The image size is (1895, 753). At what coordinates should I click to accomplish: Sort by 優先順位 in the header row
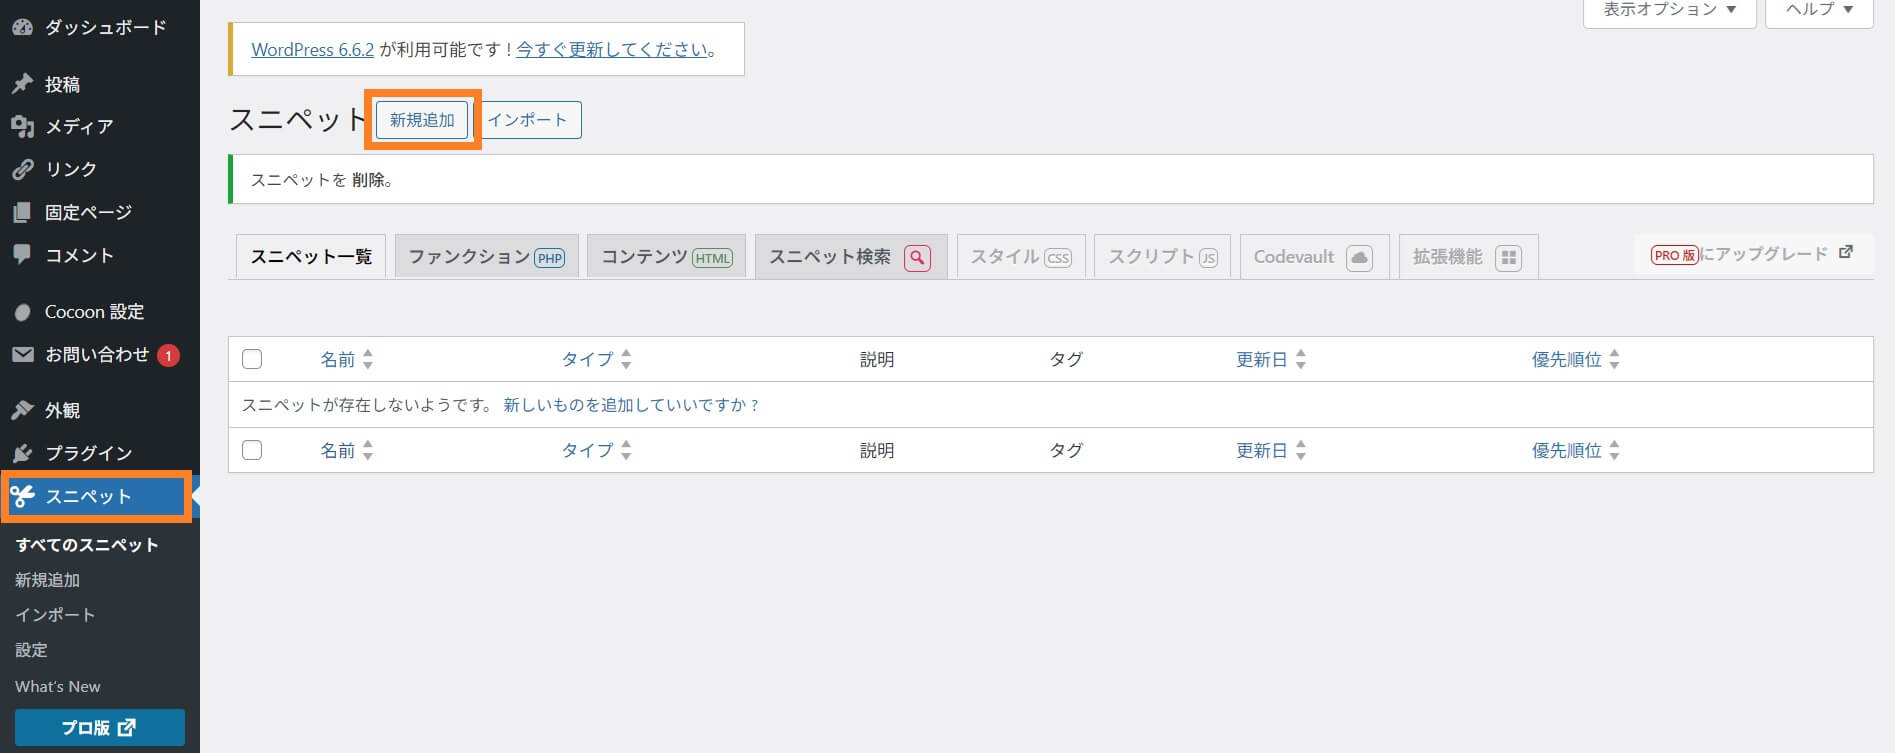1576,359
